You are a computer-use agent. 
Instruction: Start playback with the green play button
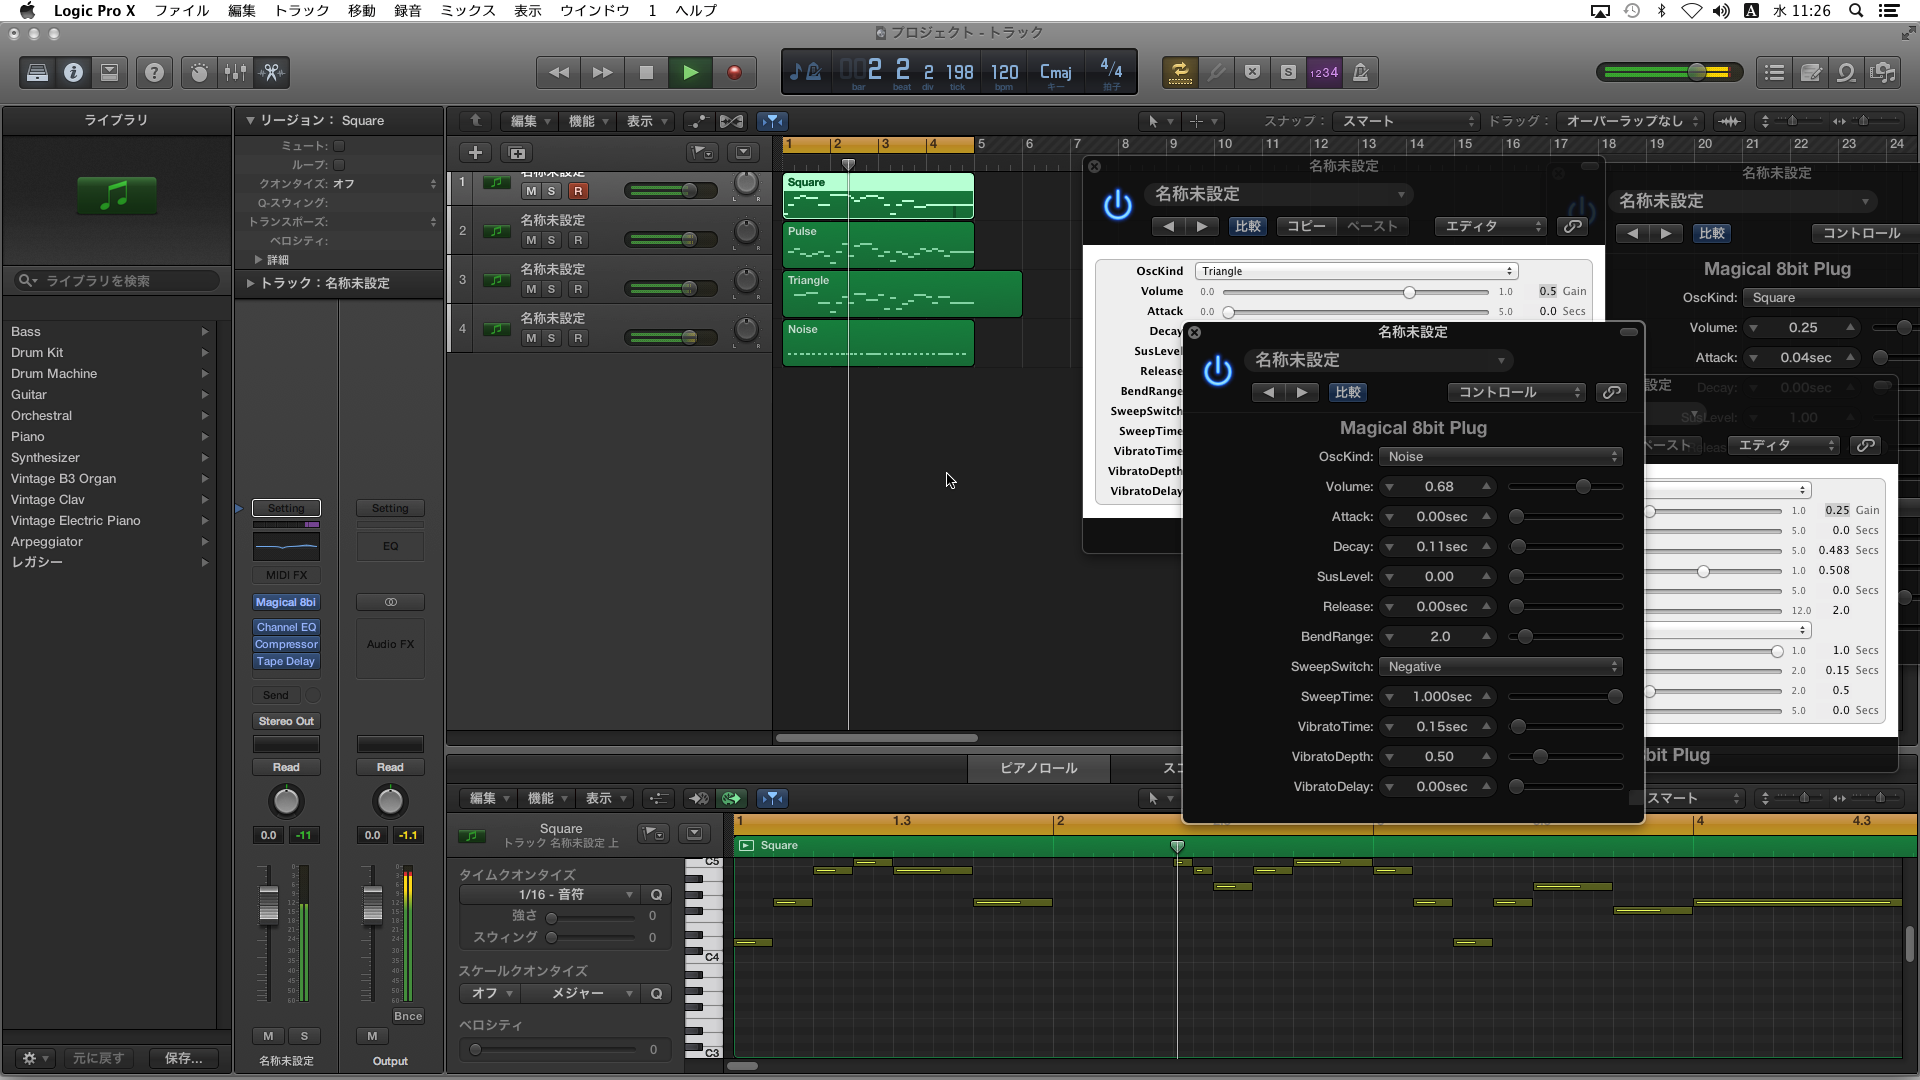(x=690, y=72)
